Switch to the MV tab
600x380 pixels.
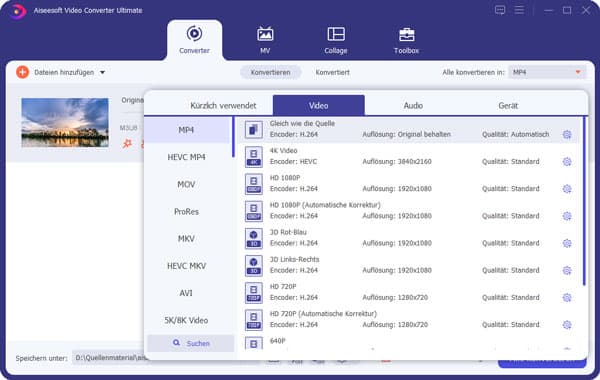click(265, 40)
